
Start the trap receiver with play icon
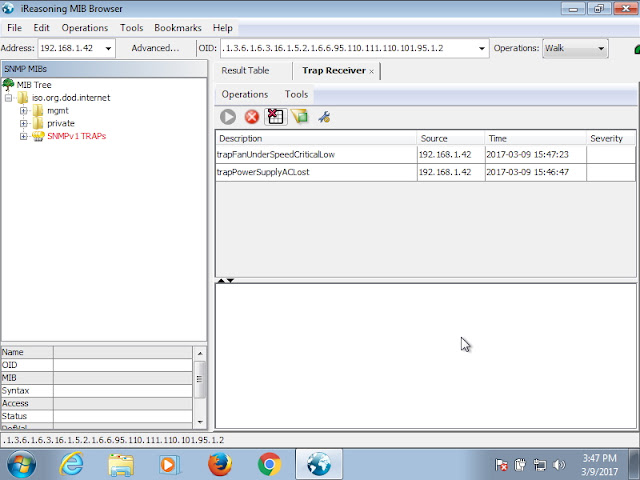(228, 117)
